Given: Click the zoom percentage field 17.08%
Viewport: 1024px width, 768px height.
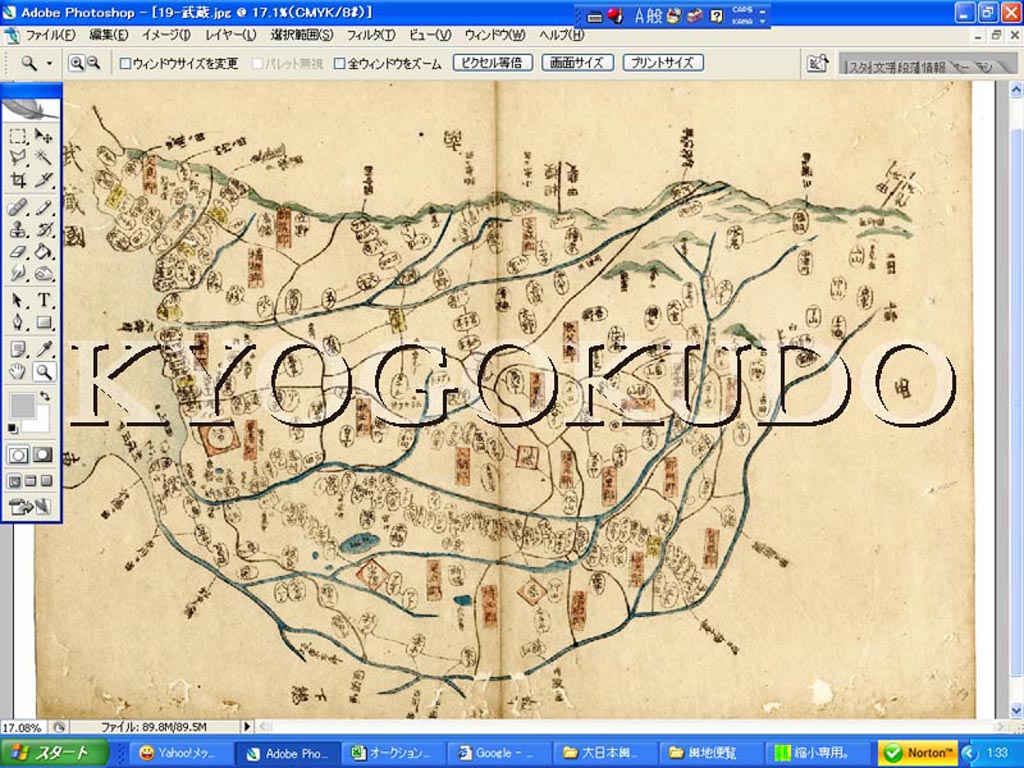Looking at the screenshot, I should [x=23, y=727].
